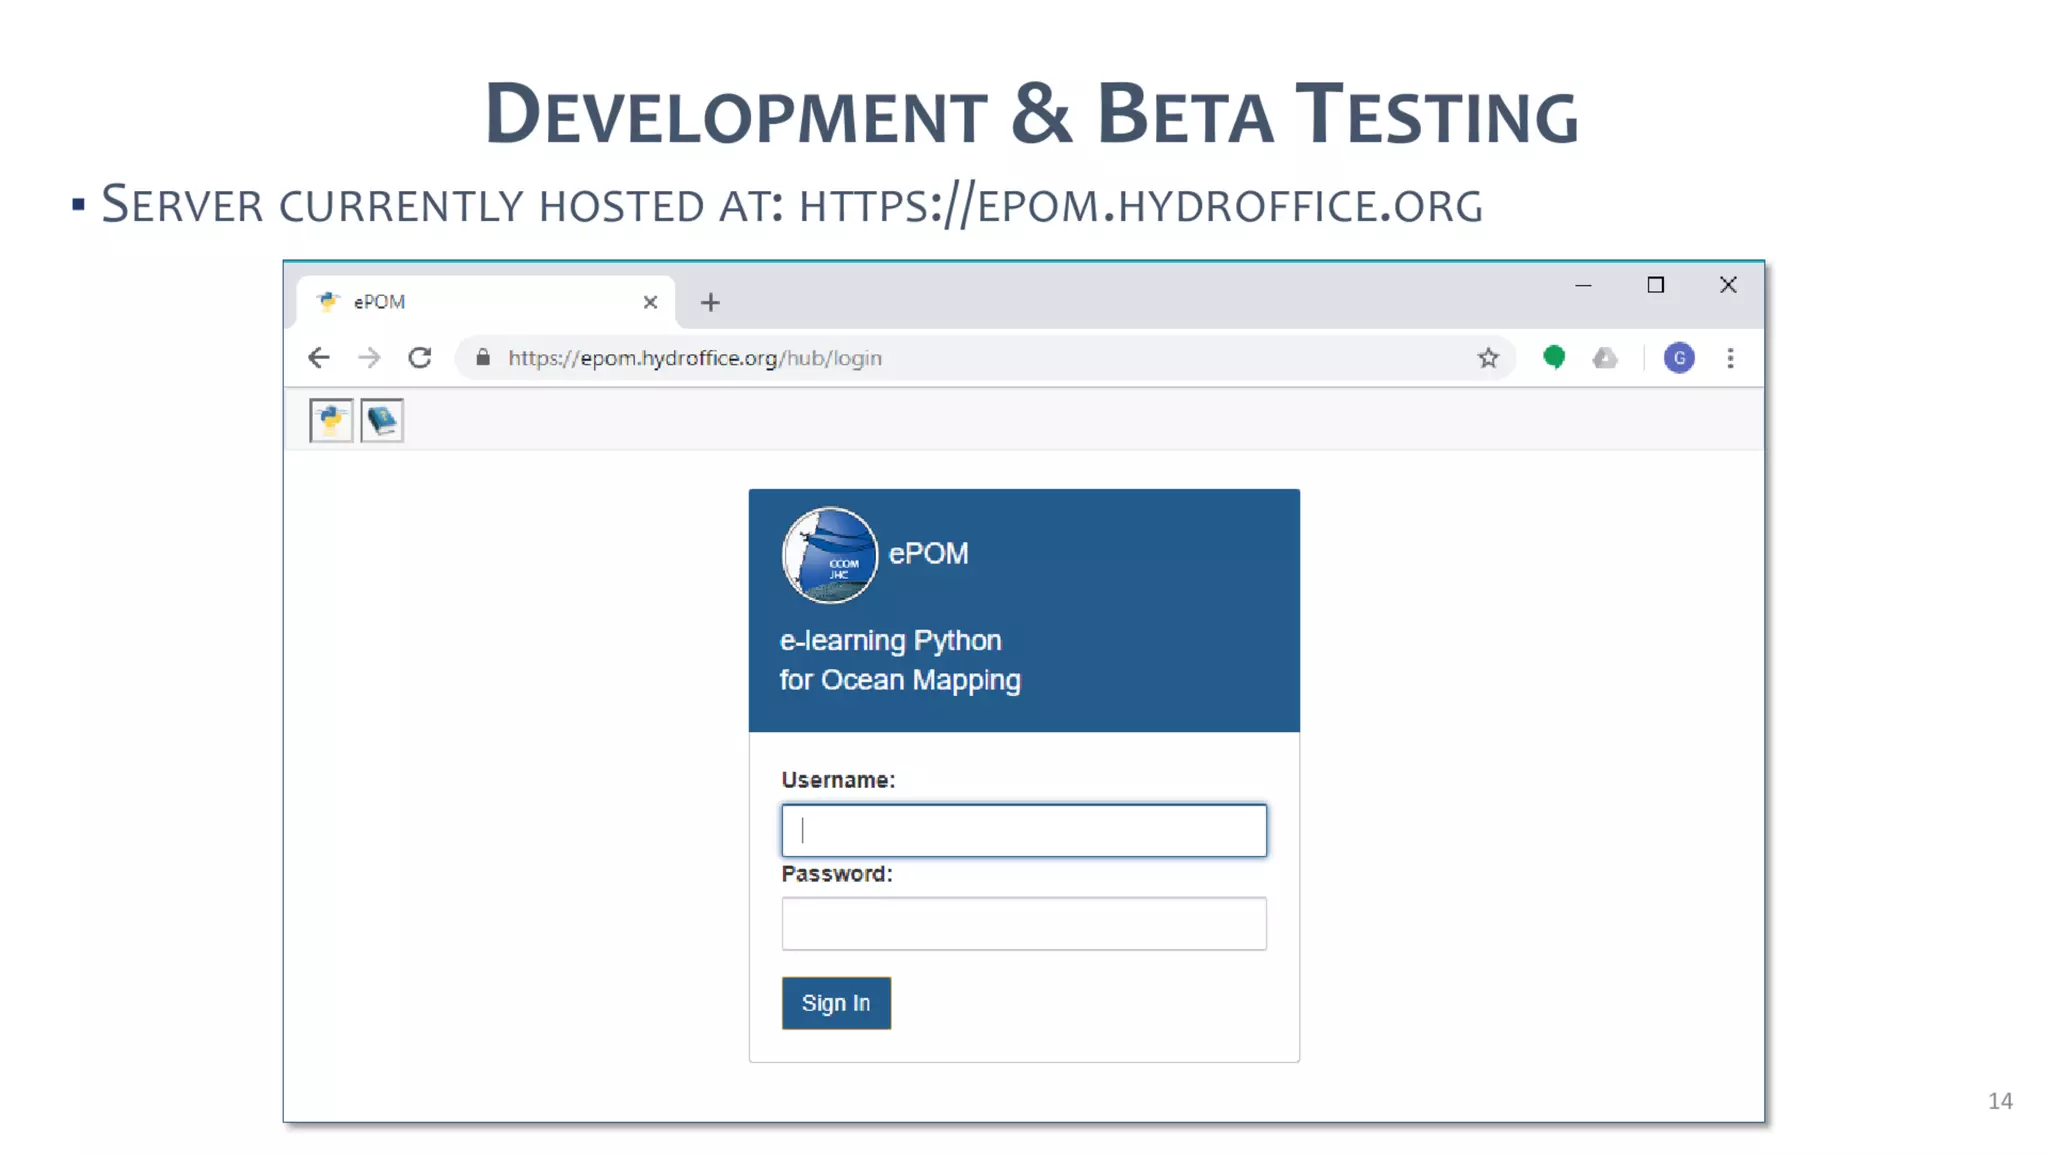Click the Password input field
2048x1155 pixels.
(x=1024, y=923)
